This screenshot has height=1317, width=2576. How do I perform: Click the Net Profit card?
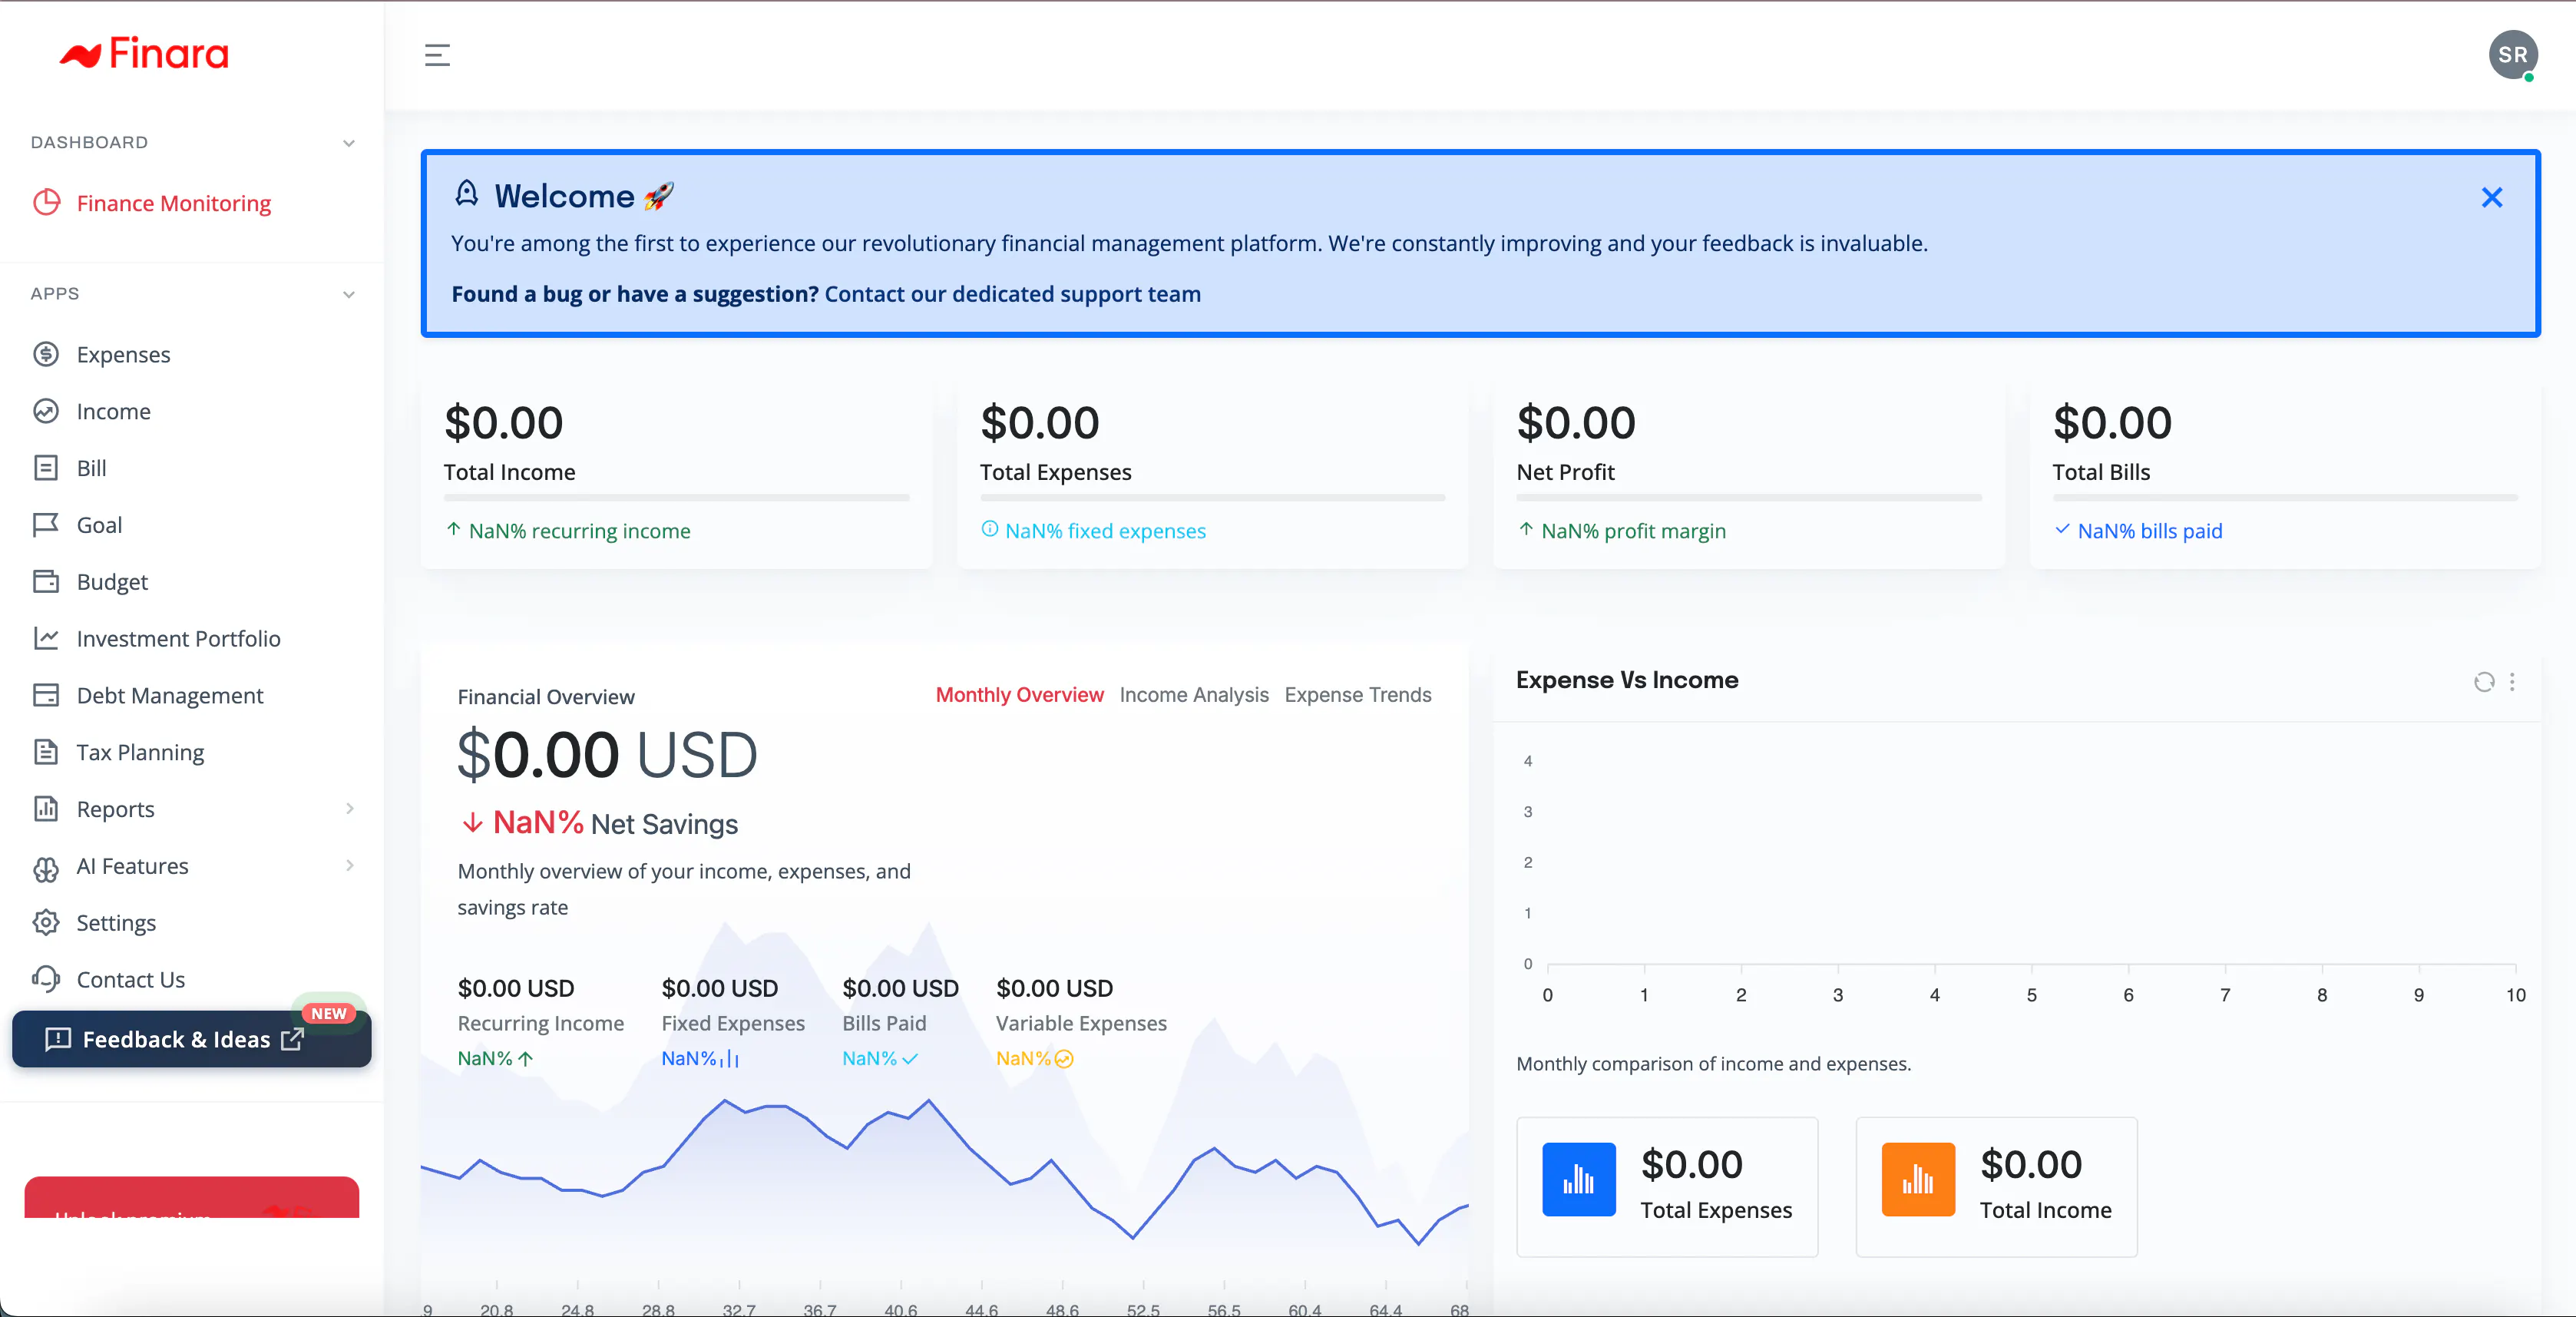click(x=1748, y=475)
